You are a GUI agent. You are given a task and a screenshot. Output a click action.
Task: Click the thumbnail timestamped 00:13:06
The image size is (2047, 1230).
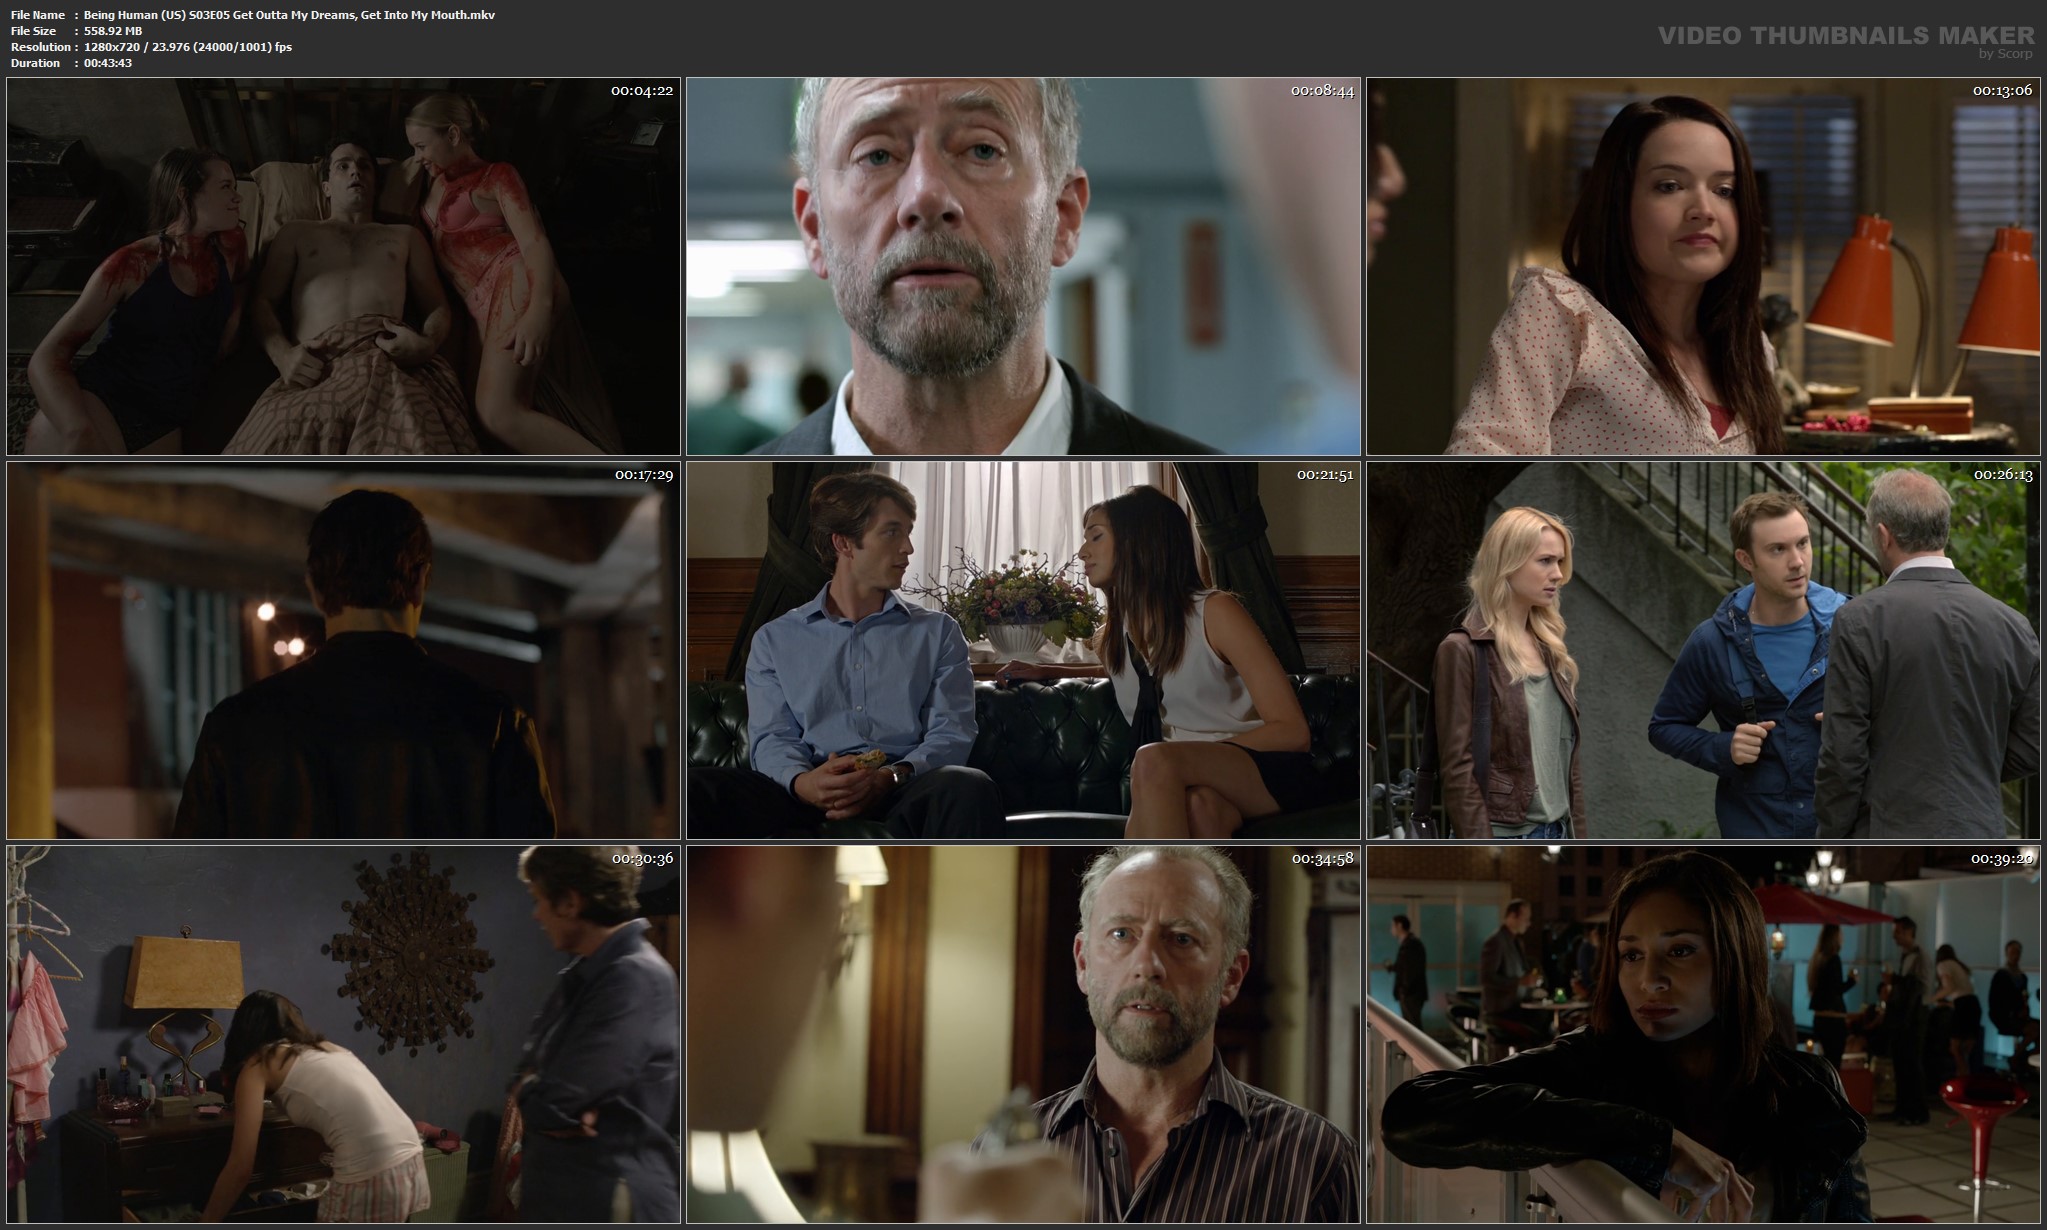pyautogui.click(x=1703, y=267)
